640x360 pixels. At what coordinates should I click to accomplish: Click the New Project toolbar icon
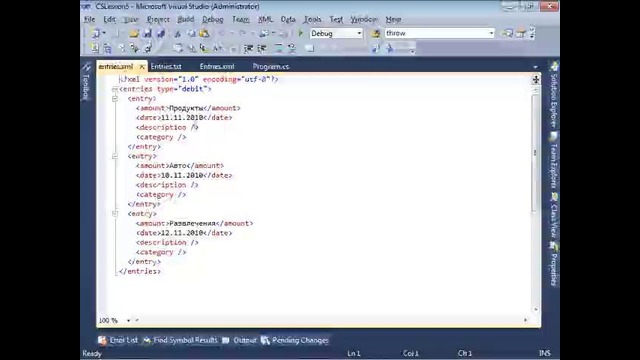(96, 33)
